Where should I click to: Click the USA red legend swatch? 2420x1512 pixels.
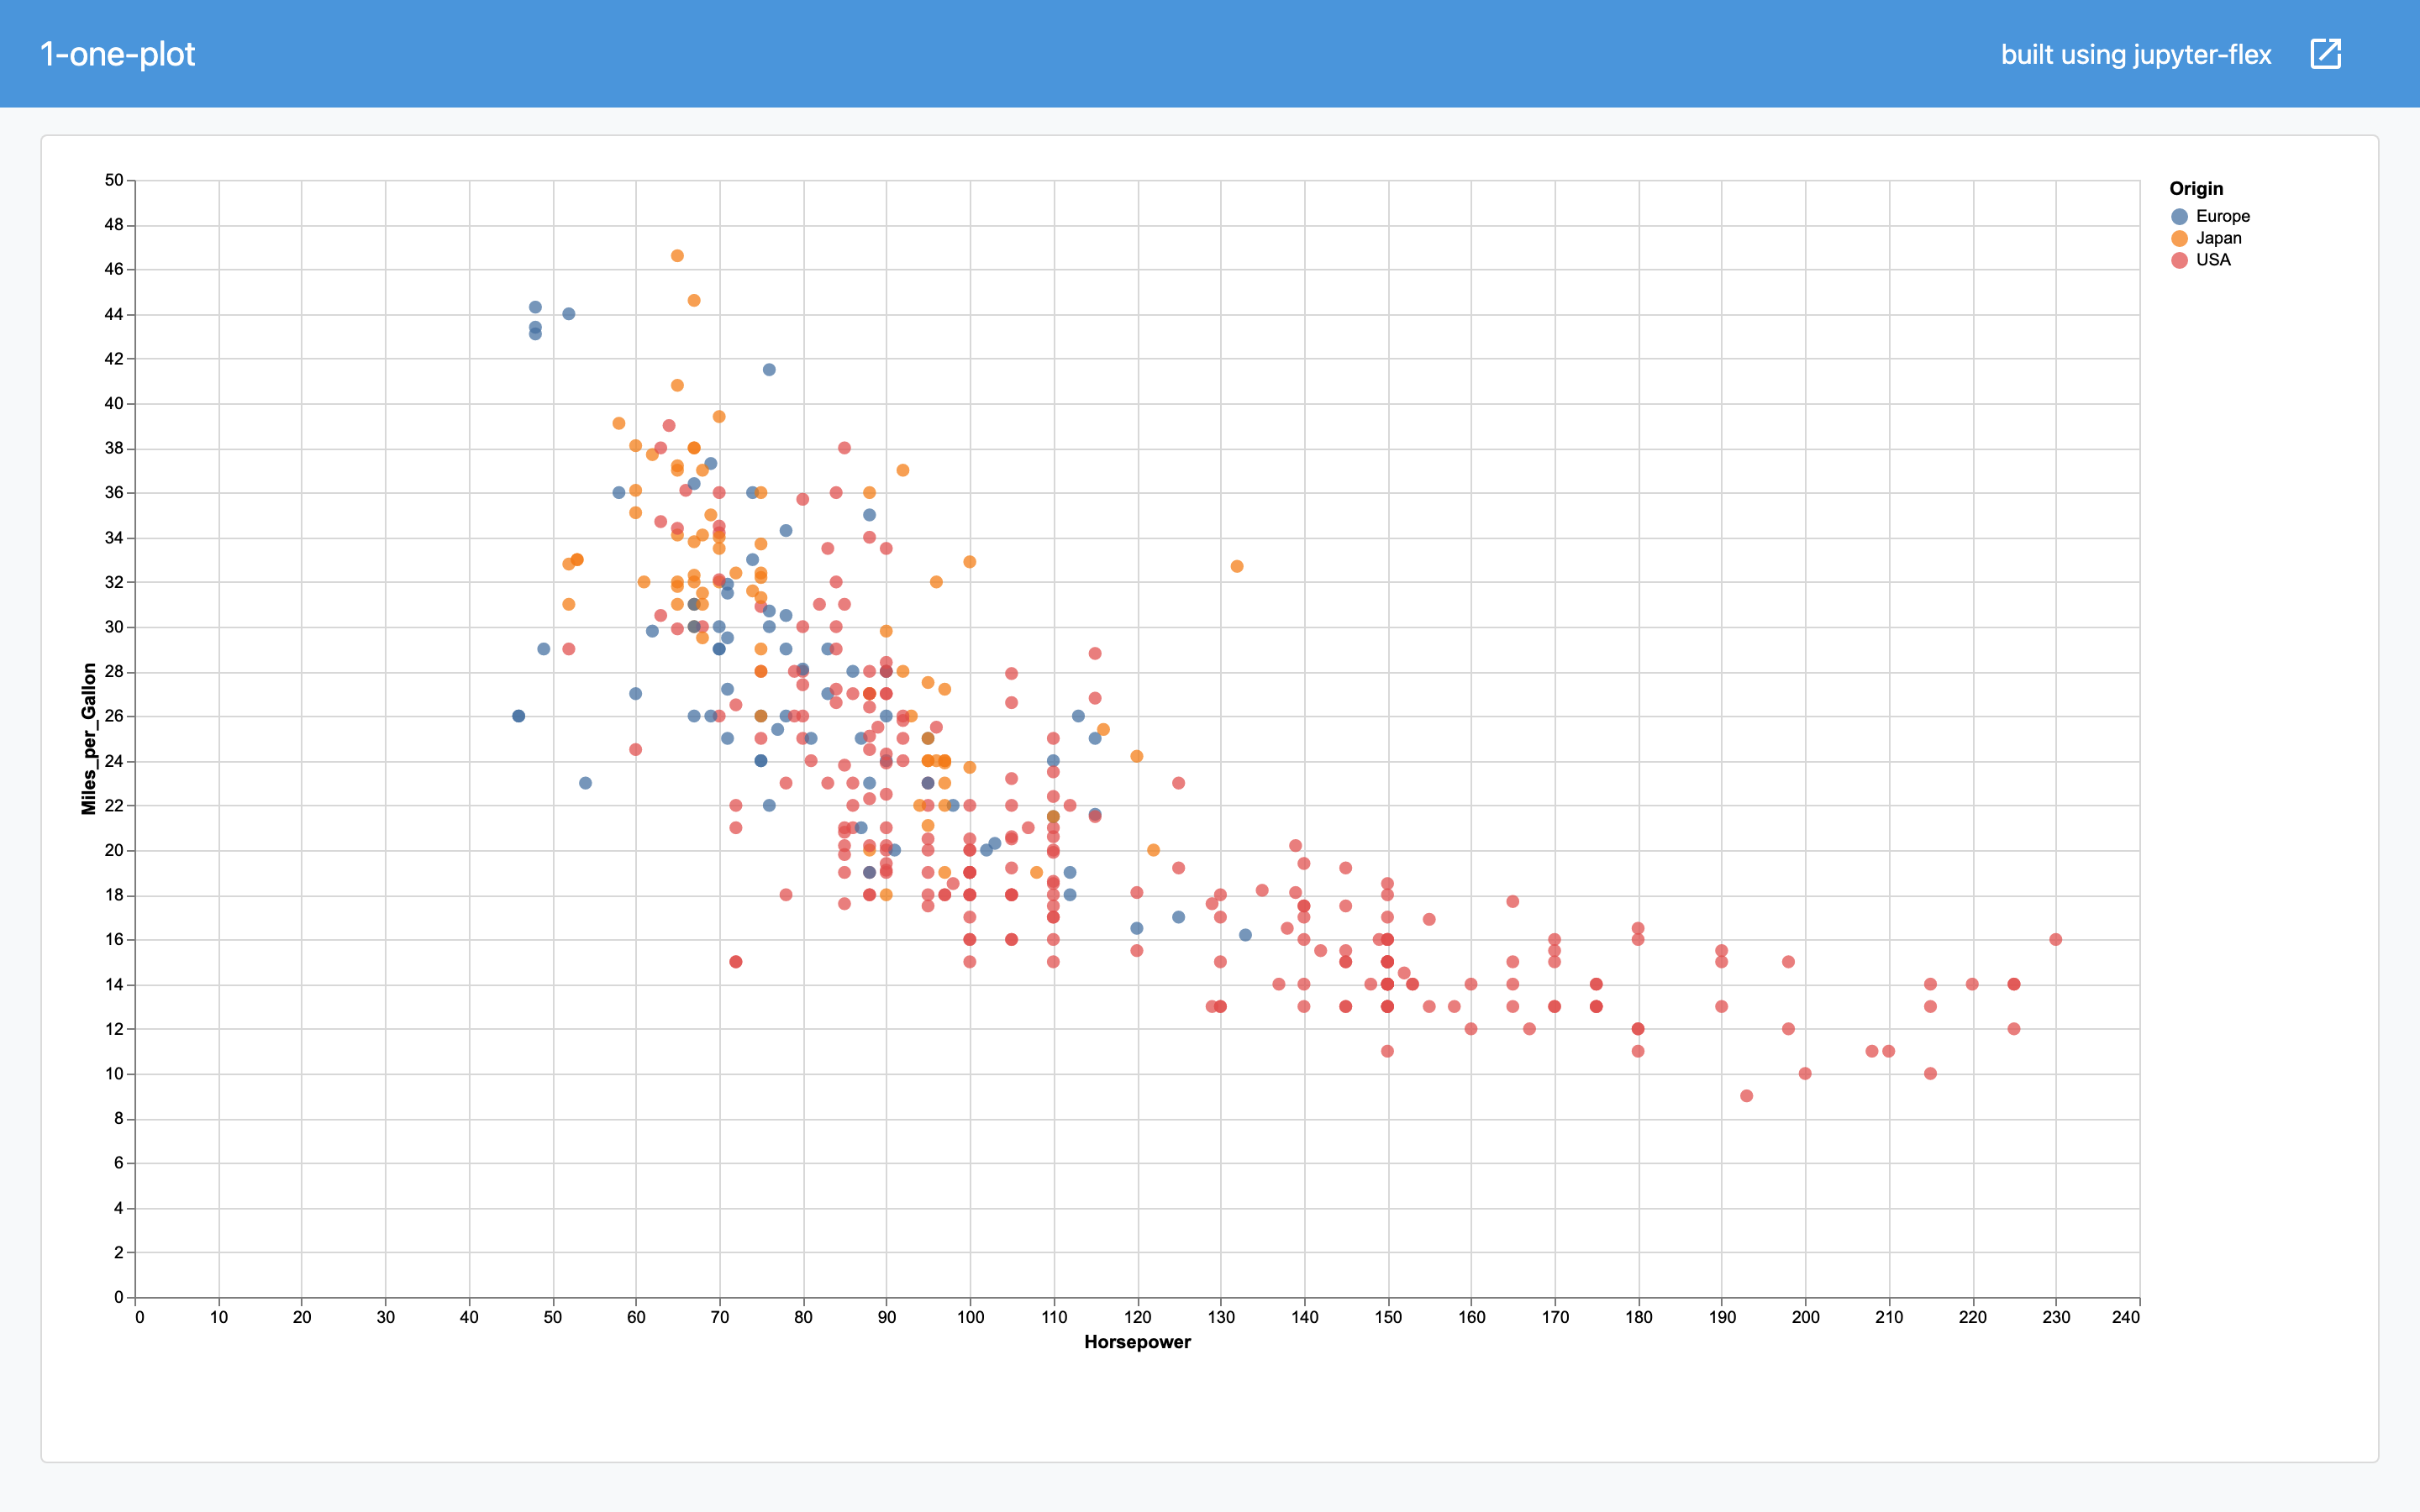[x=2179, y=261]
